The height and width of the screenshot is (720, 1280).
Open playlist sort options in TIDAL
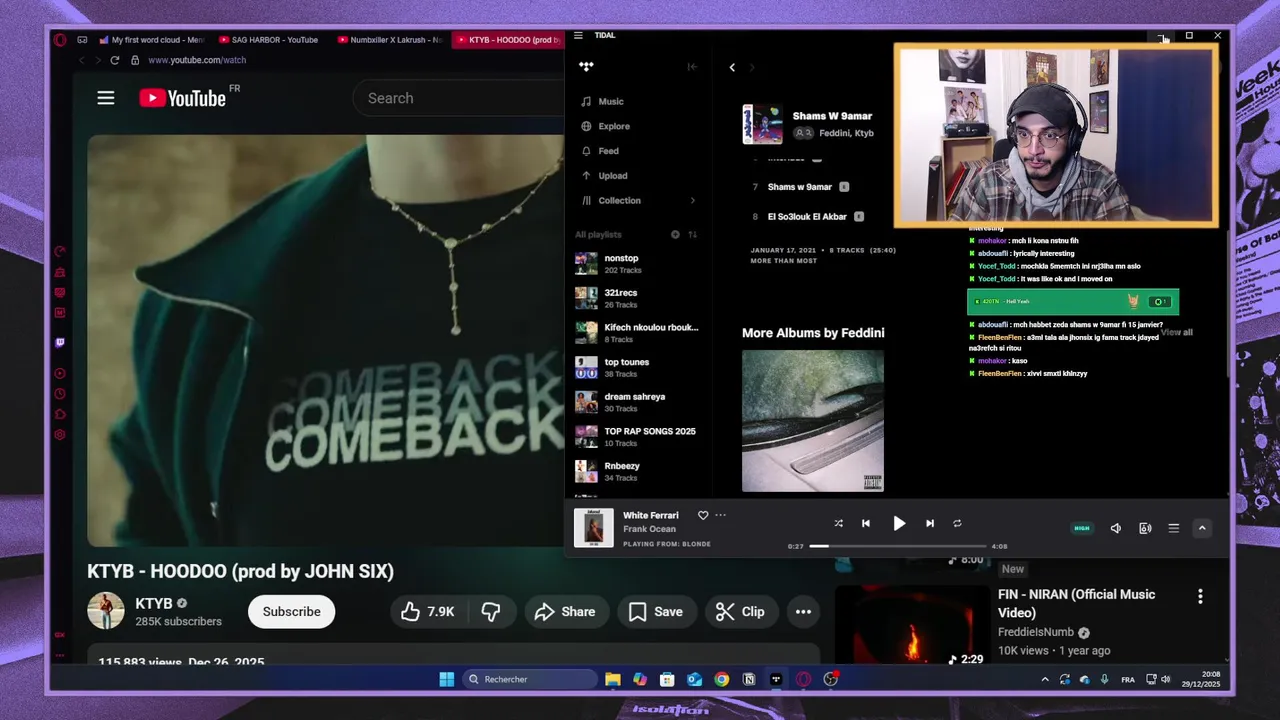pyautogui.click(x=692, y=234)
